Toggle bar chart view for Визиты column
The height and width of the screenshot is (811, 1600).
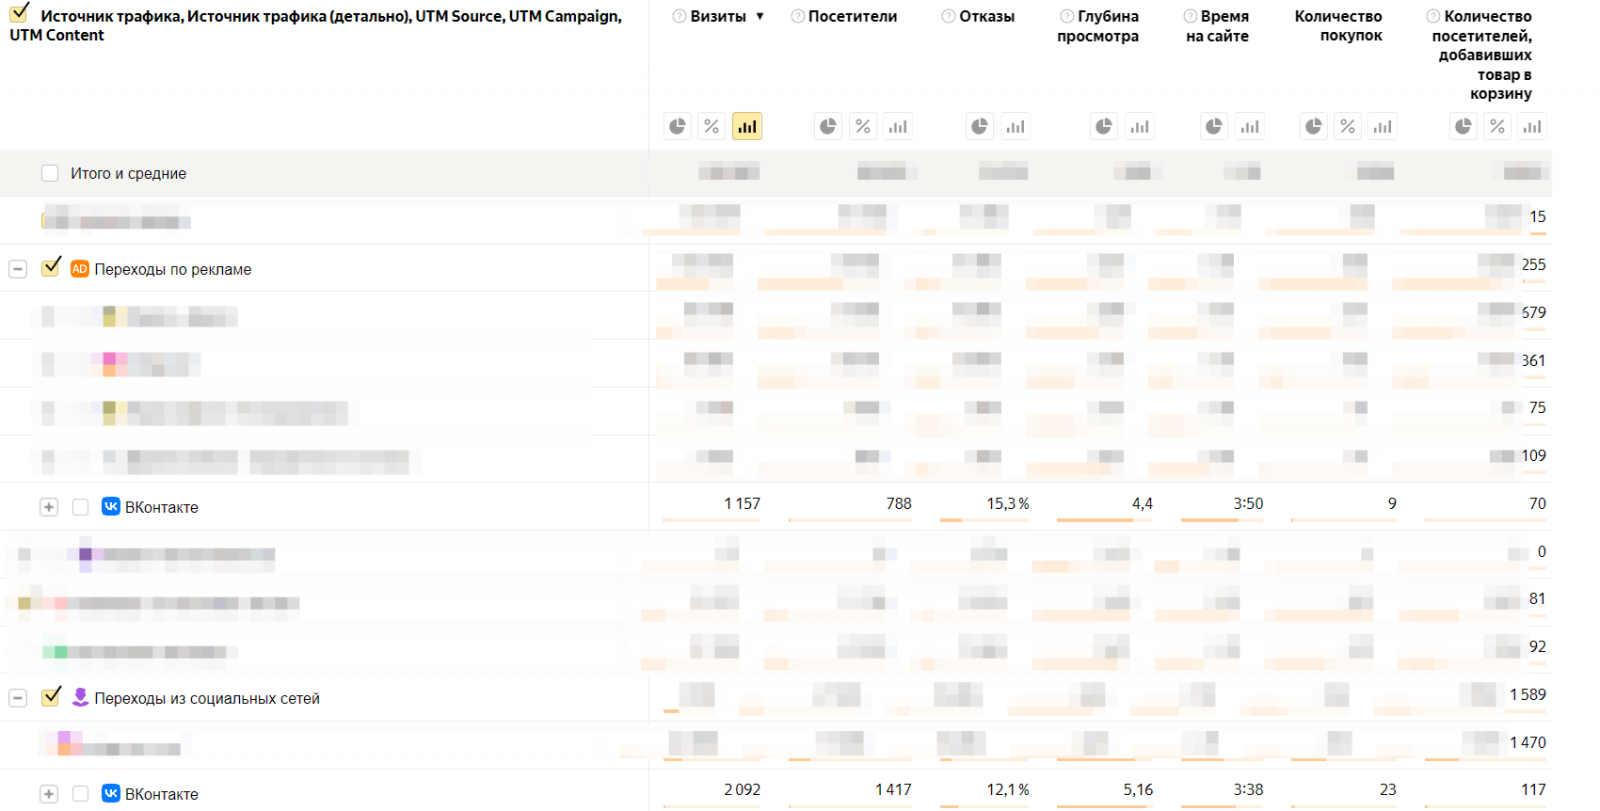pyautogui.click(x=747, y=126)
